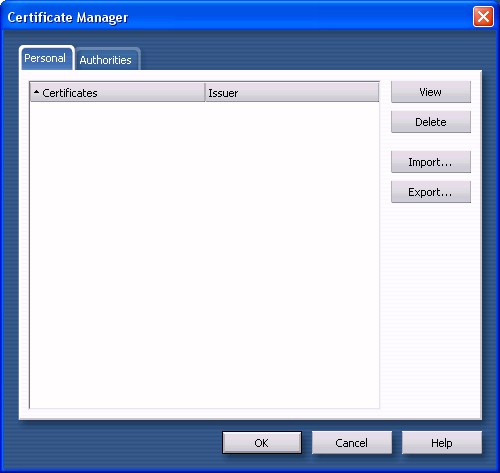Image resolution: width=500 pixels, height=473 pixels.
Task: Open Help for Certificate Manager
Action: [442, 443]
